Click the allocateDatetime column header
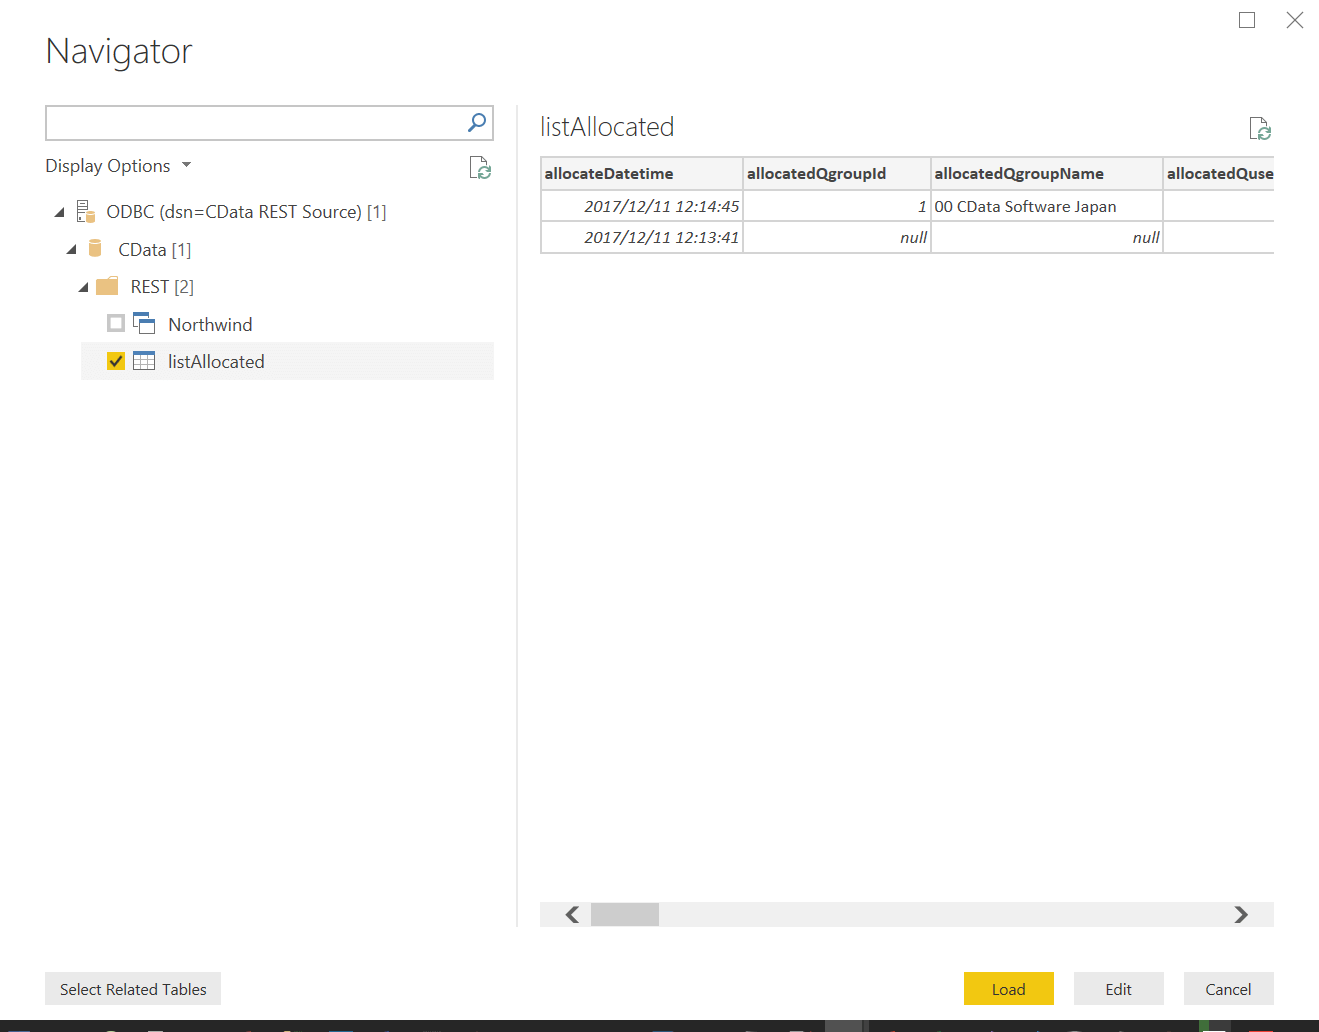Viewport: 1319px width, 1032px height. click(x=642, y=173)
